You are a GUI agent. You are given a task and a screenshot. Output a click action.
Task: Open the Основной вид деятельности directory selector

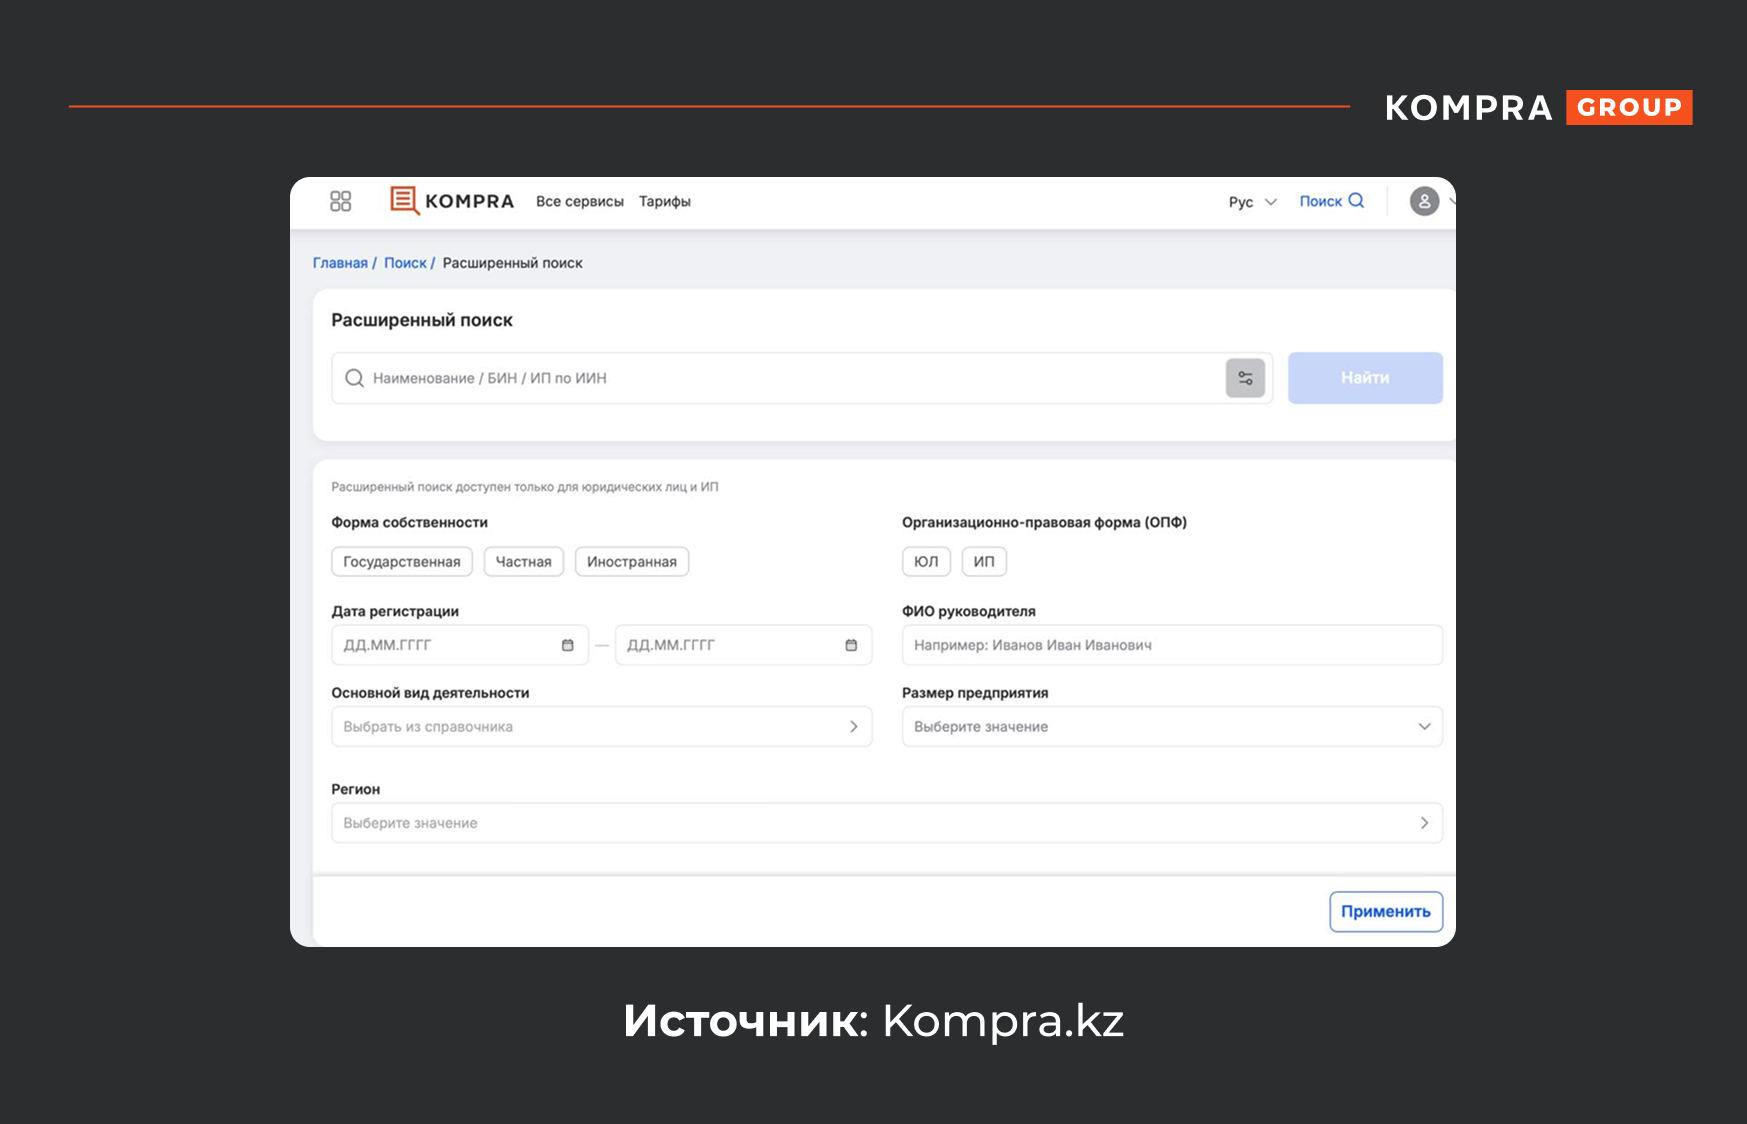(601, 727)
